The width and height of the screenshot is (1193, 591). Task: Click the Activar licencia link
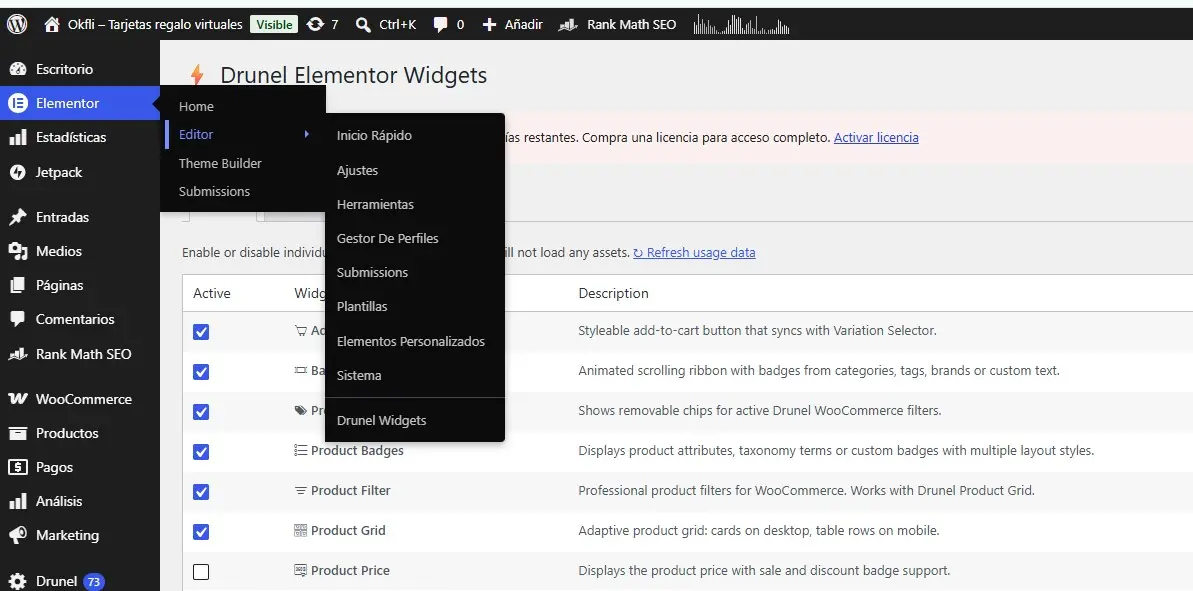[x=876, y=138]
